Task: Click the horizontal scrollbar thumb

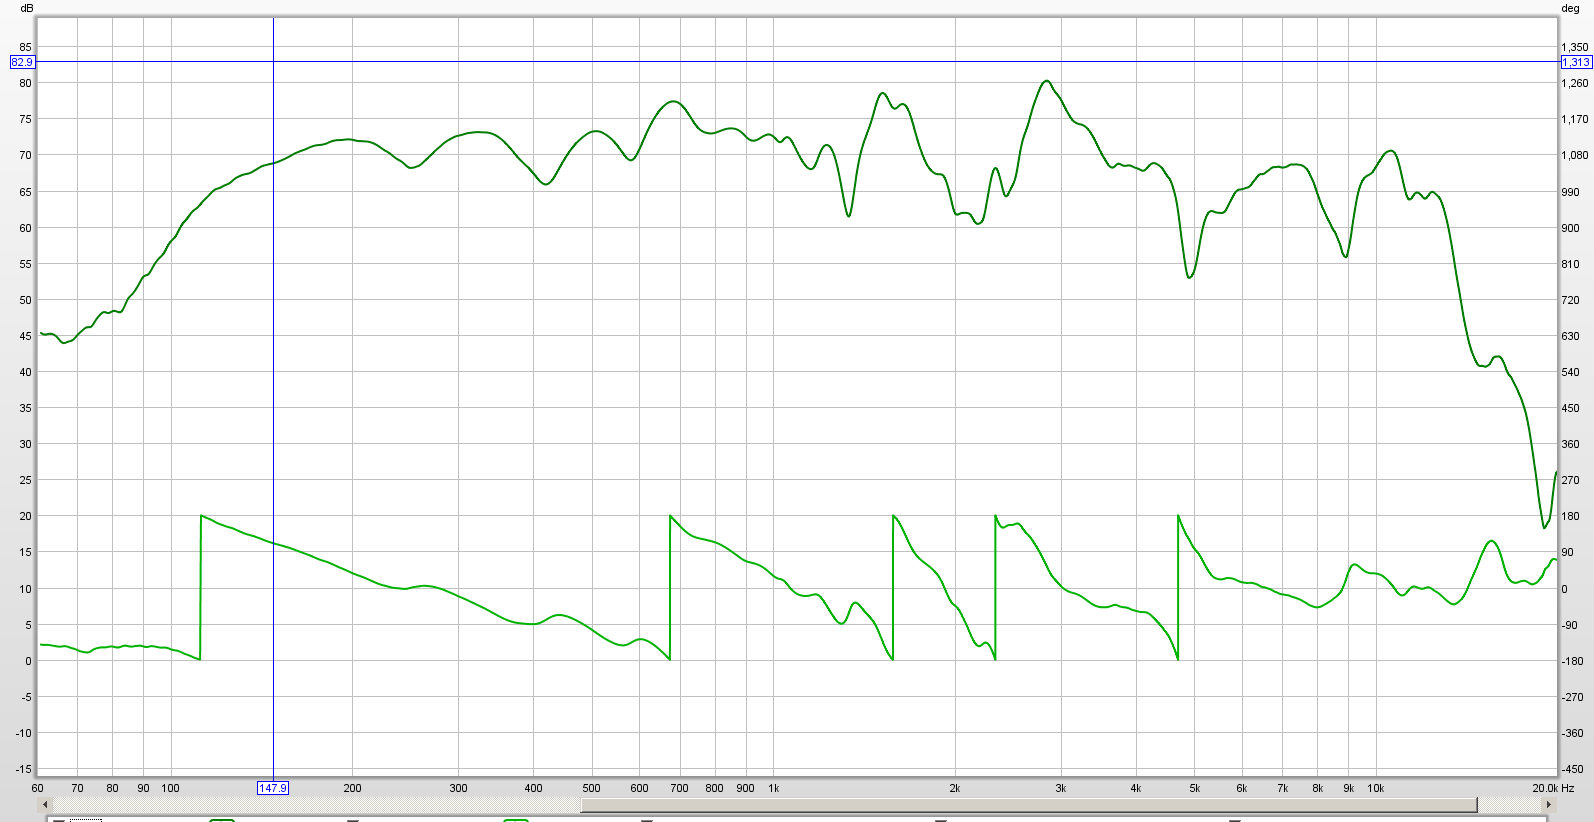Action: click(x=1028, y=805)
